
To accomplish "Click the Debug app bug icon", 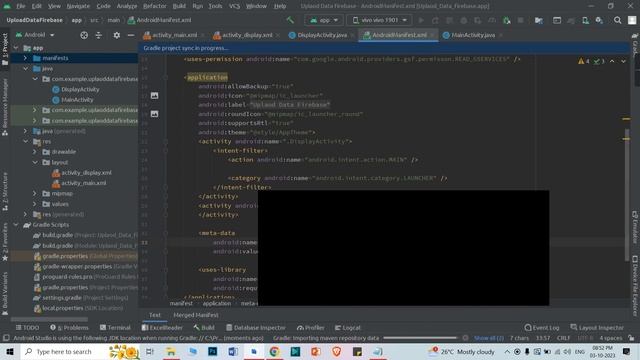I will [464, 20].
